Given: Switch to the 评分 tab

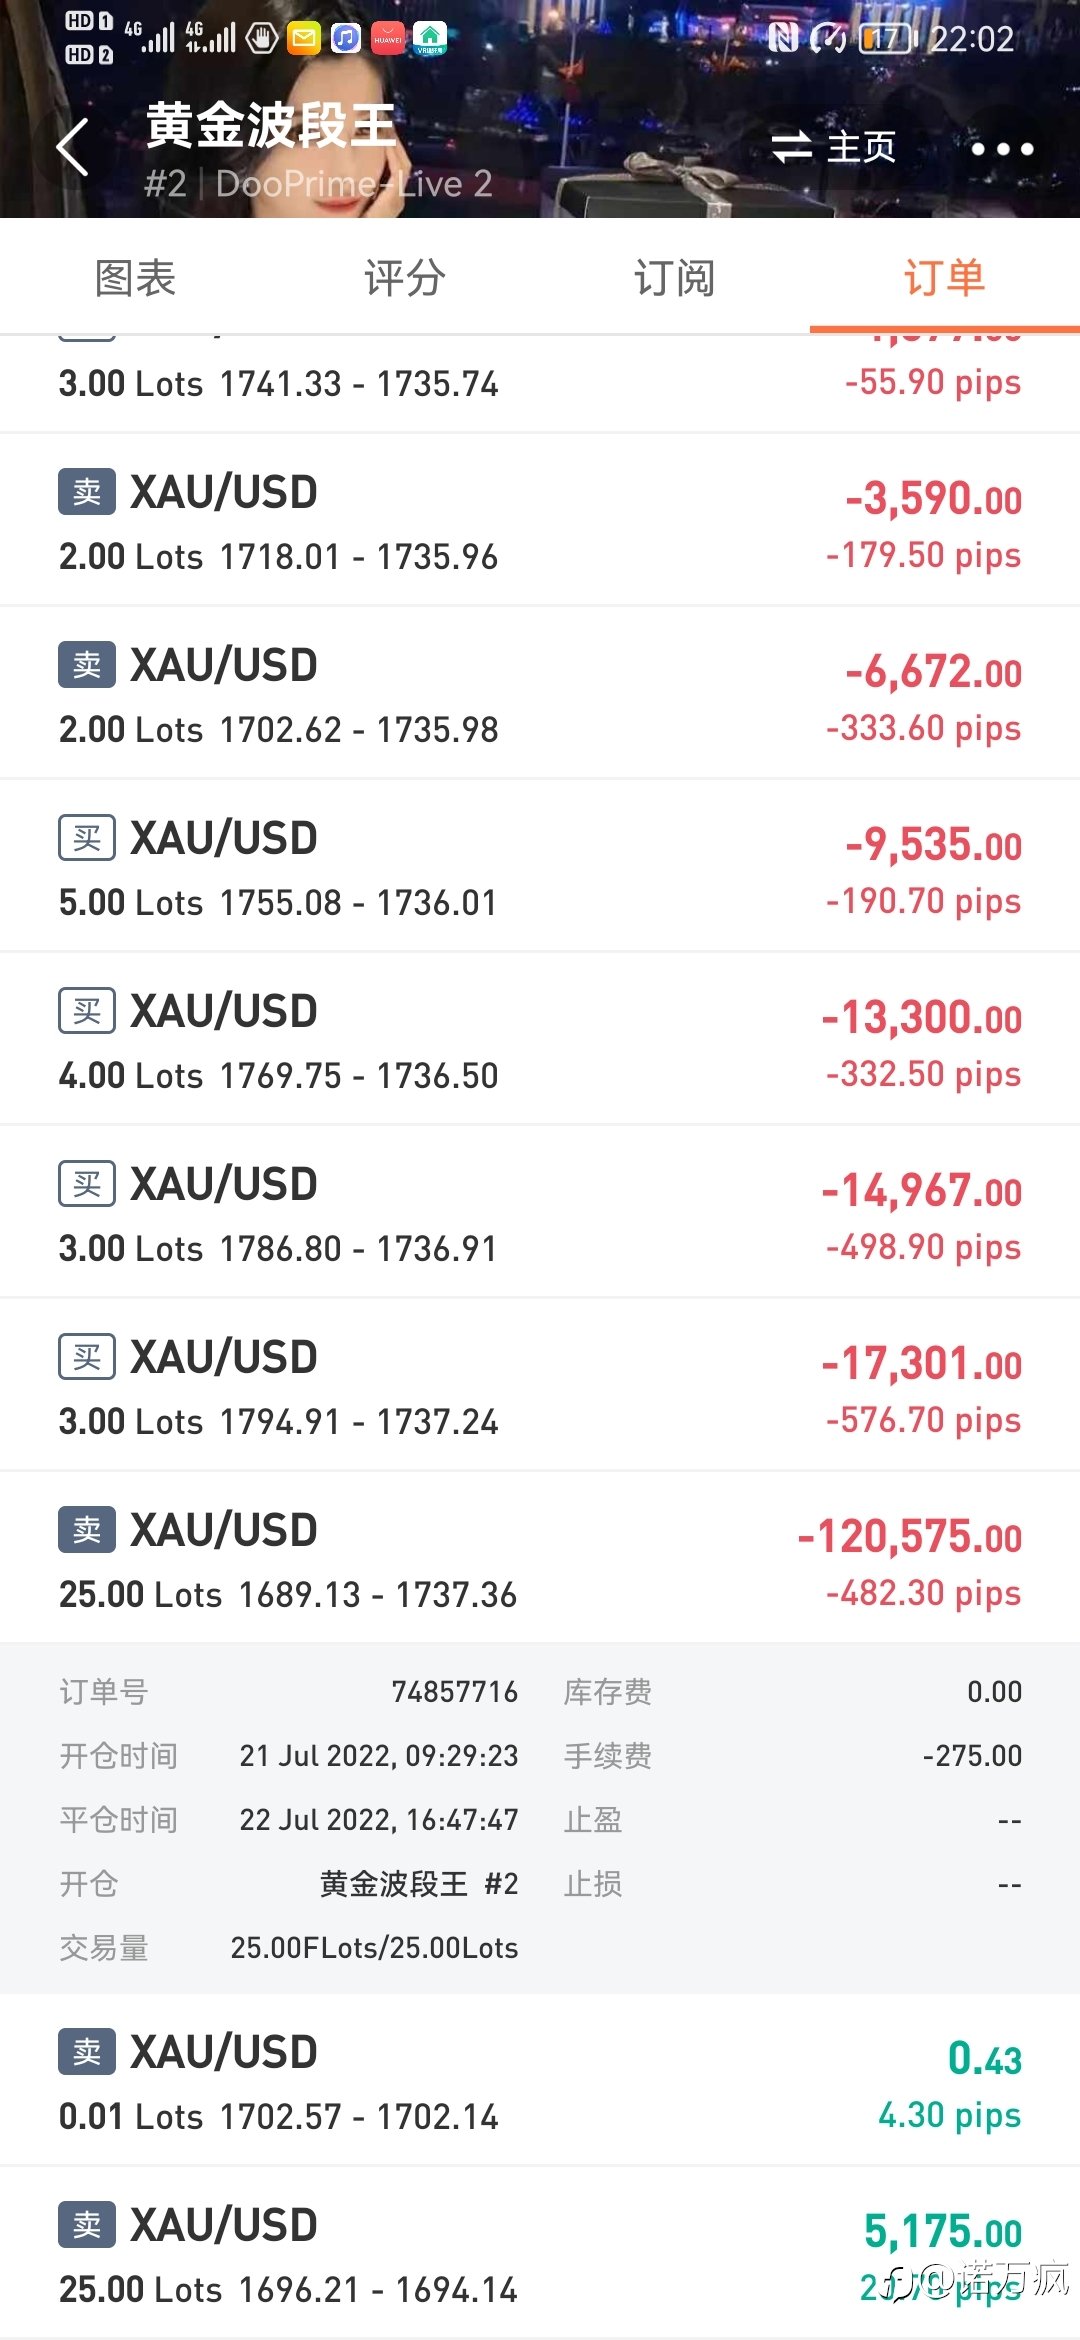Looking at the screenshot, I should [x=405, y=277].
